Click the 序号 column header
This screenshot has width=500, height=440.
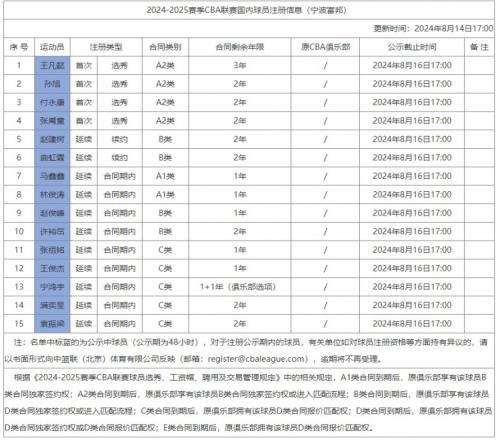click(19, 47)
